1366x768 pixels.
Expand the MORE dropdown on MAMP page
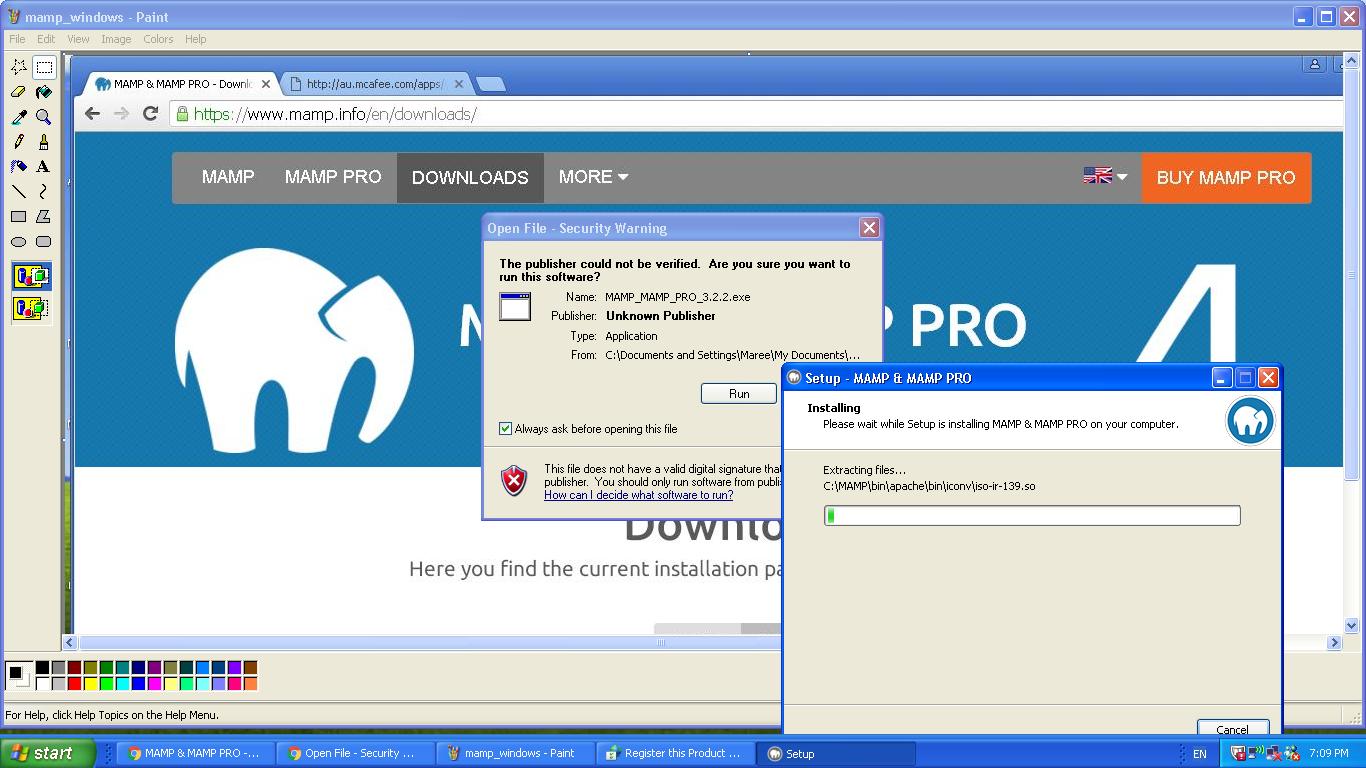593,177
